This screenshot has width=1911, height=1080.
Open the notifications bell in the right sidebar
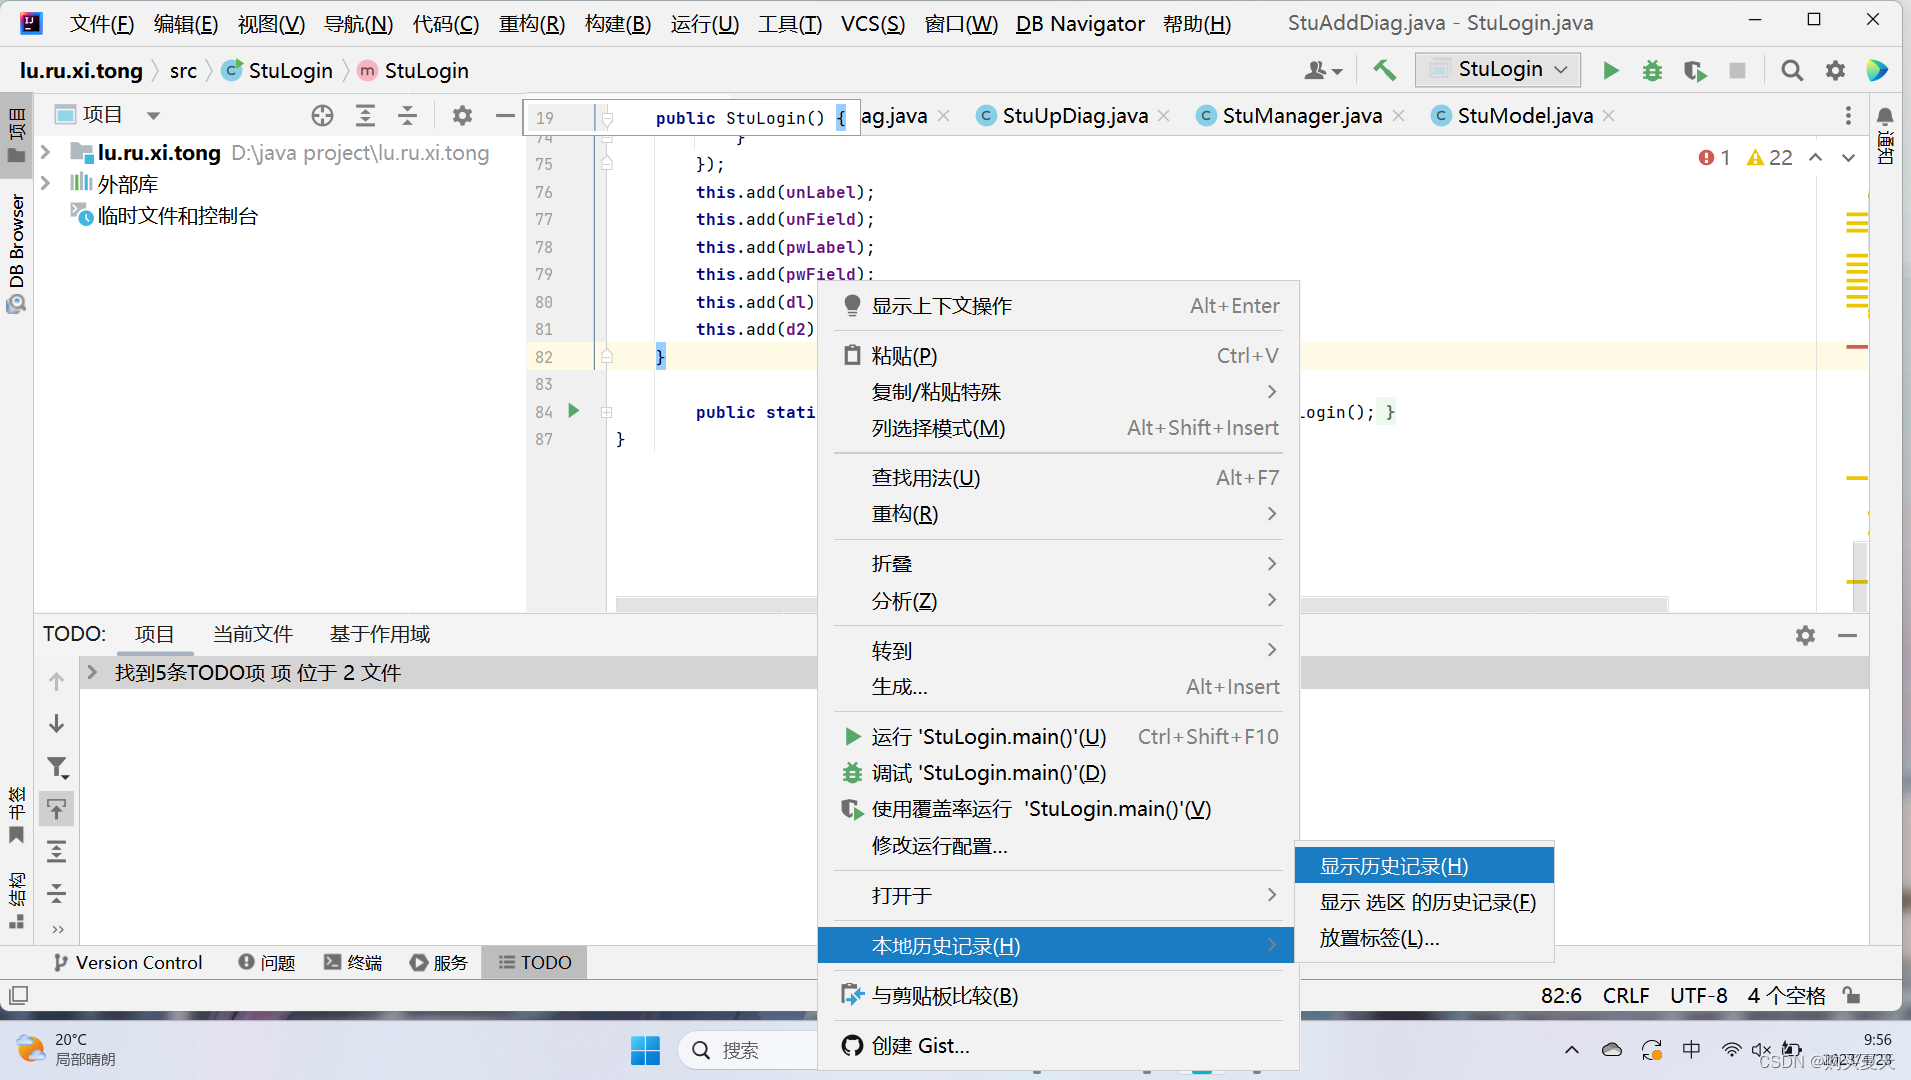tap(1885, 117)
